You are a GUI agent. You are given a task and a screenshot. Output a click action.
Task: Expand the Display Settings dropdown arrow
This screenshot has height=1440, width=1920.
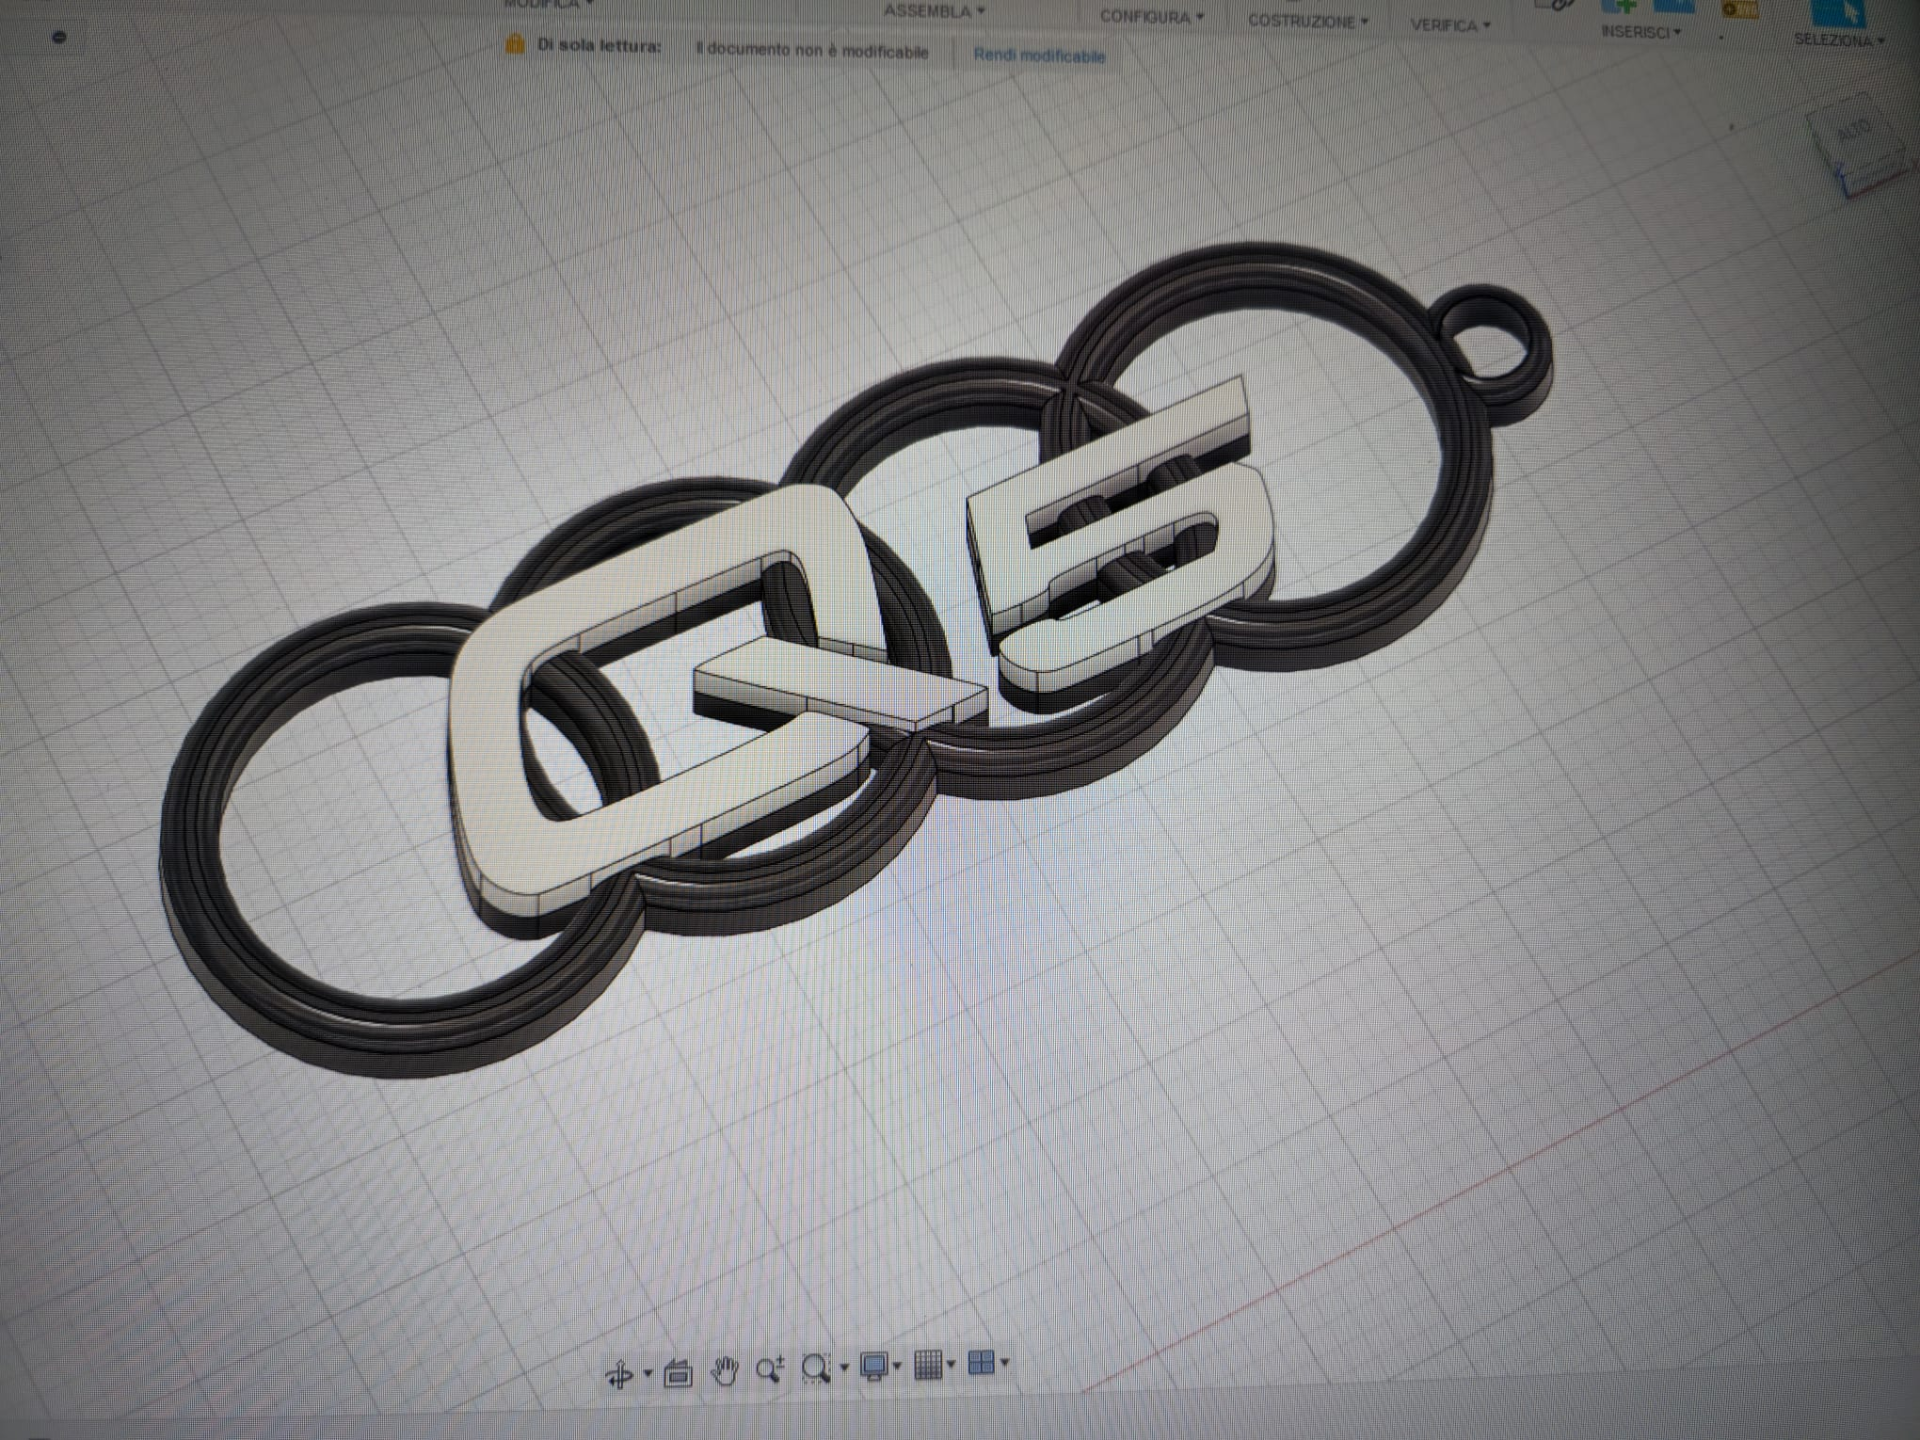(x=897, y=1365)
